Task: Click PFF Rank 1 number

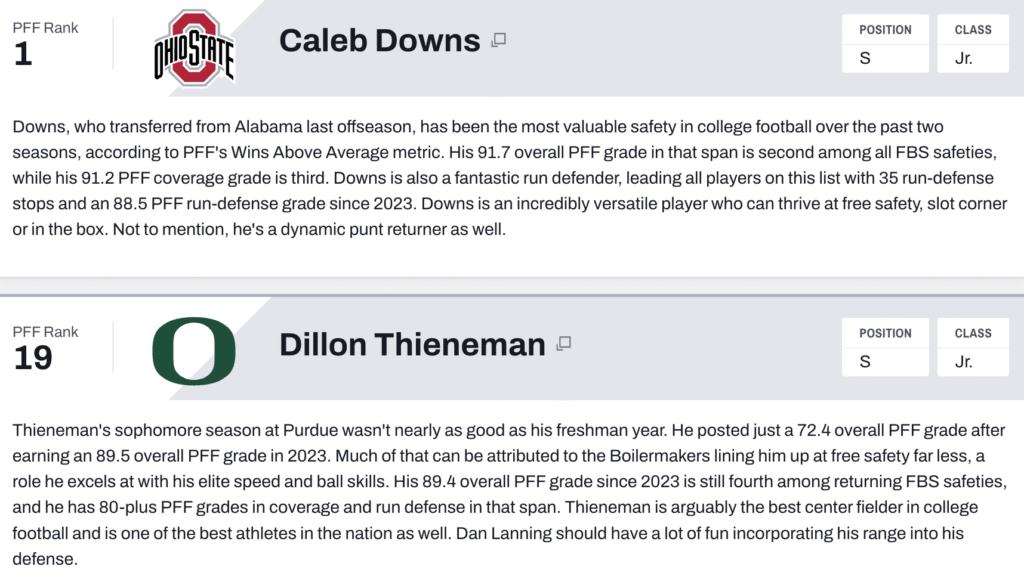Action: [x=23, y=54]
